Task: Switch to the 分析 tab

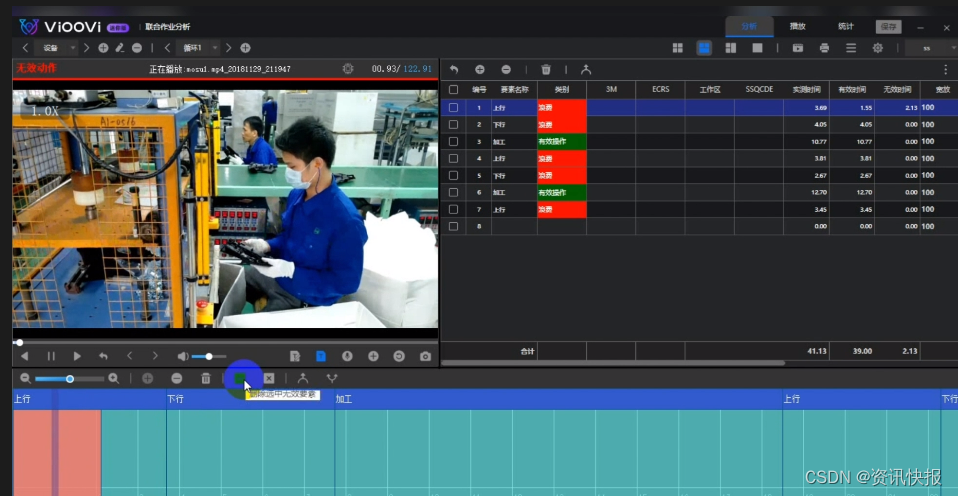Action: click(x=749, y=27)
